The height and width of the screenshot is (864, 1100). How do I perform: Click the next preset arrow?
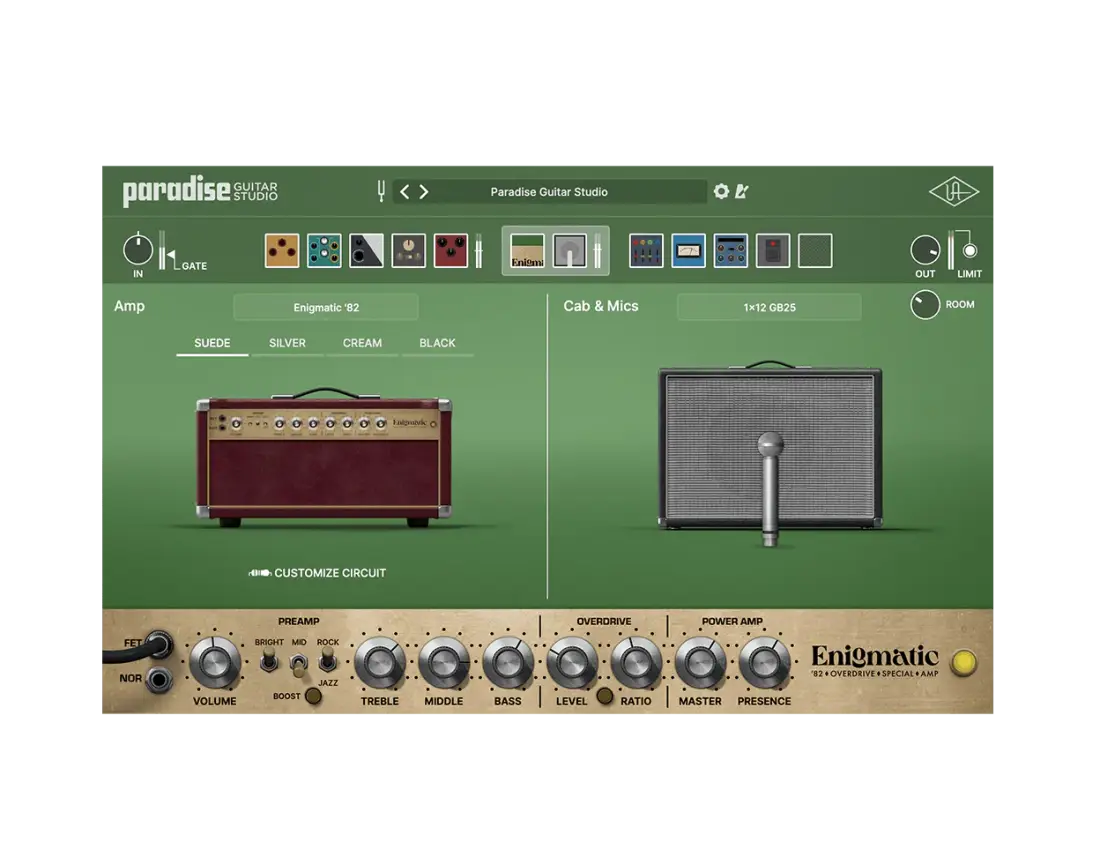(422, 191)
